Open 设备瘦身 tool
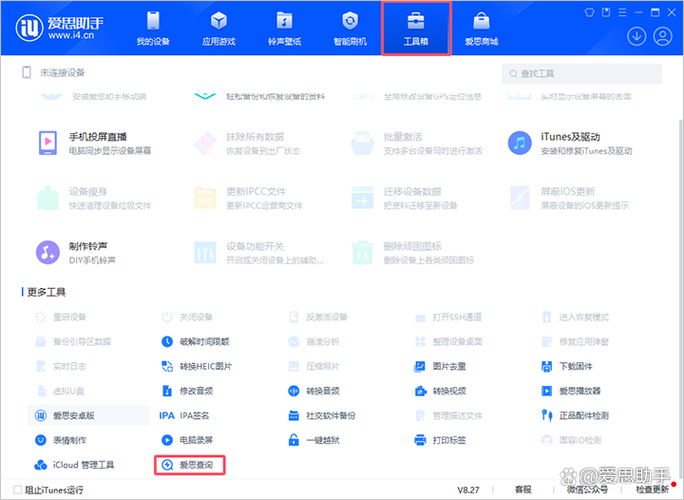684x500 pixels. 94,198
